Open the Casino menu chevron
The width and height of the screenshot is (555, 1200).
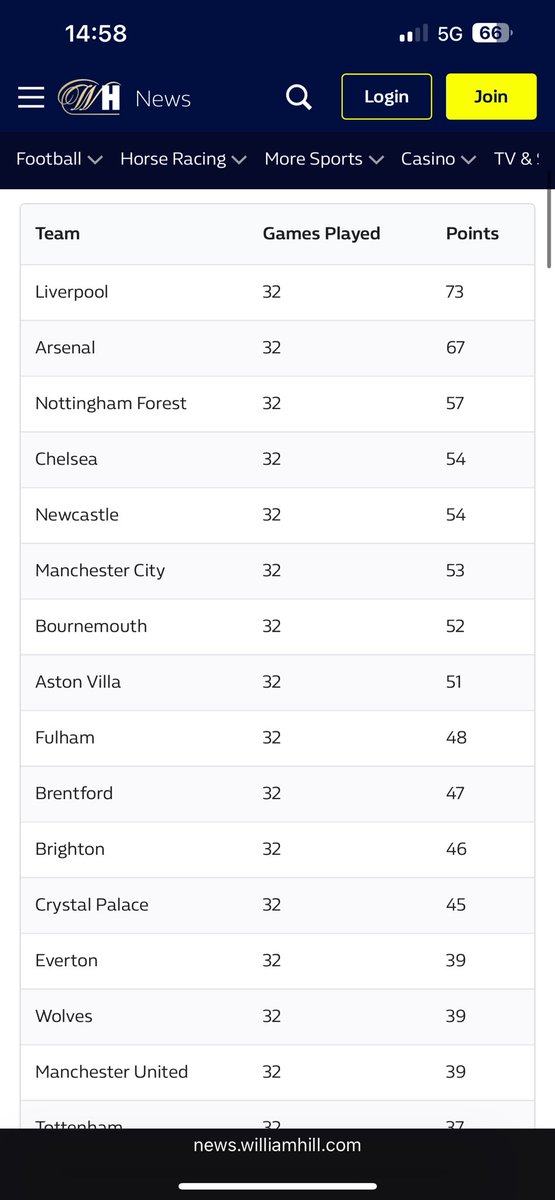(x=468, y=159)
